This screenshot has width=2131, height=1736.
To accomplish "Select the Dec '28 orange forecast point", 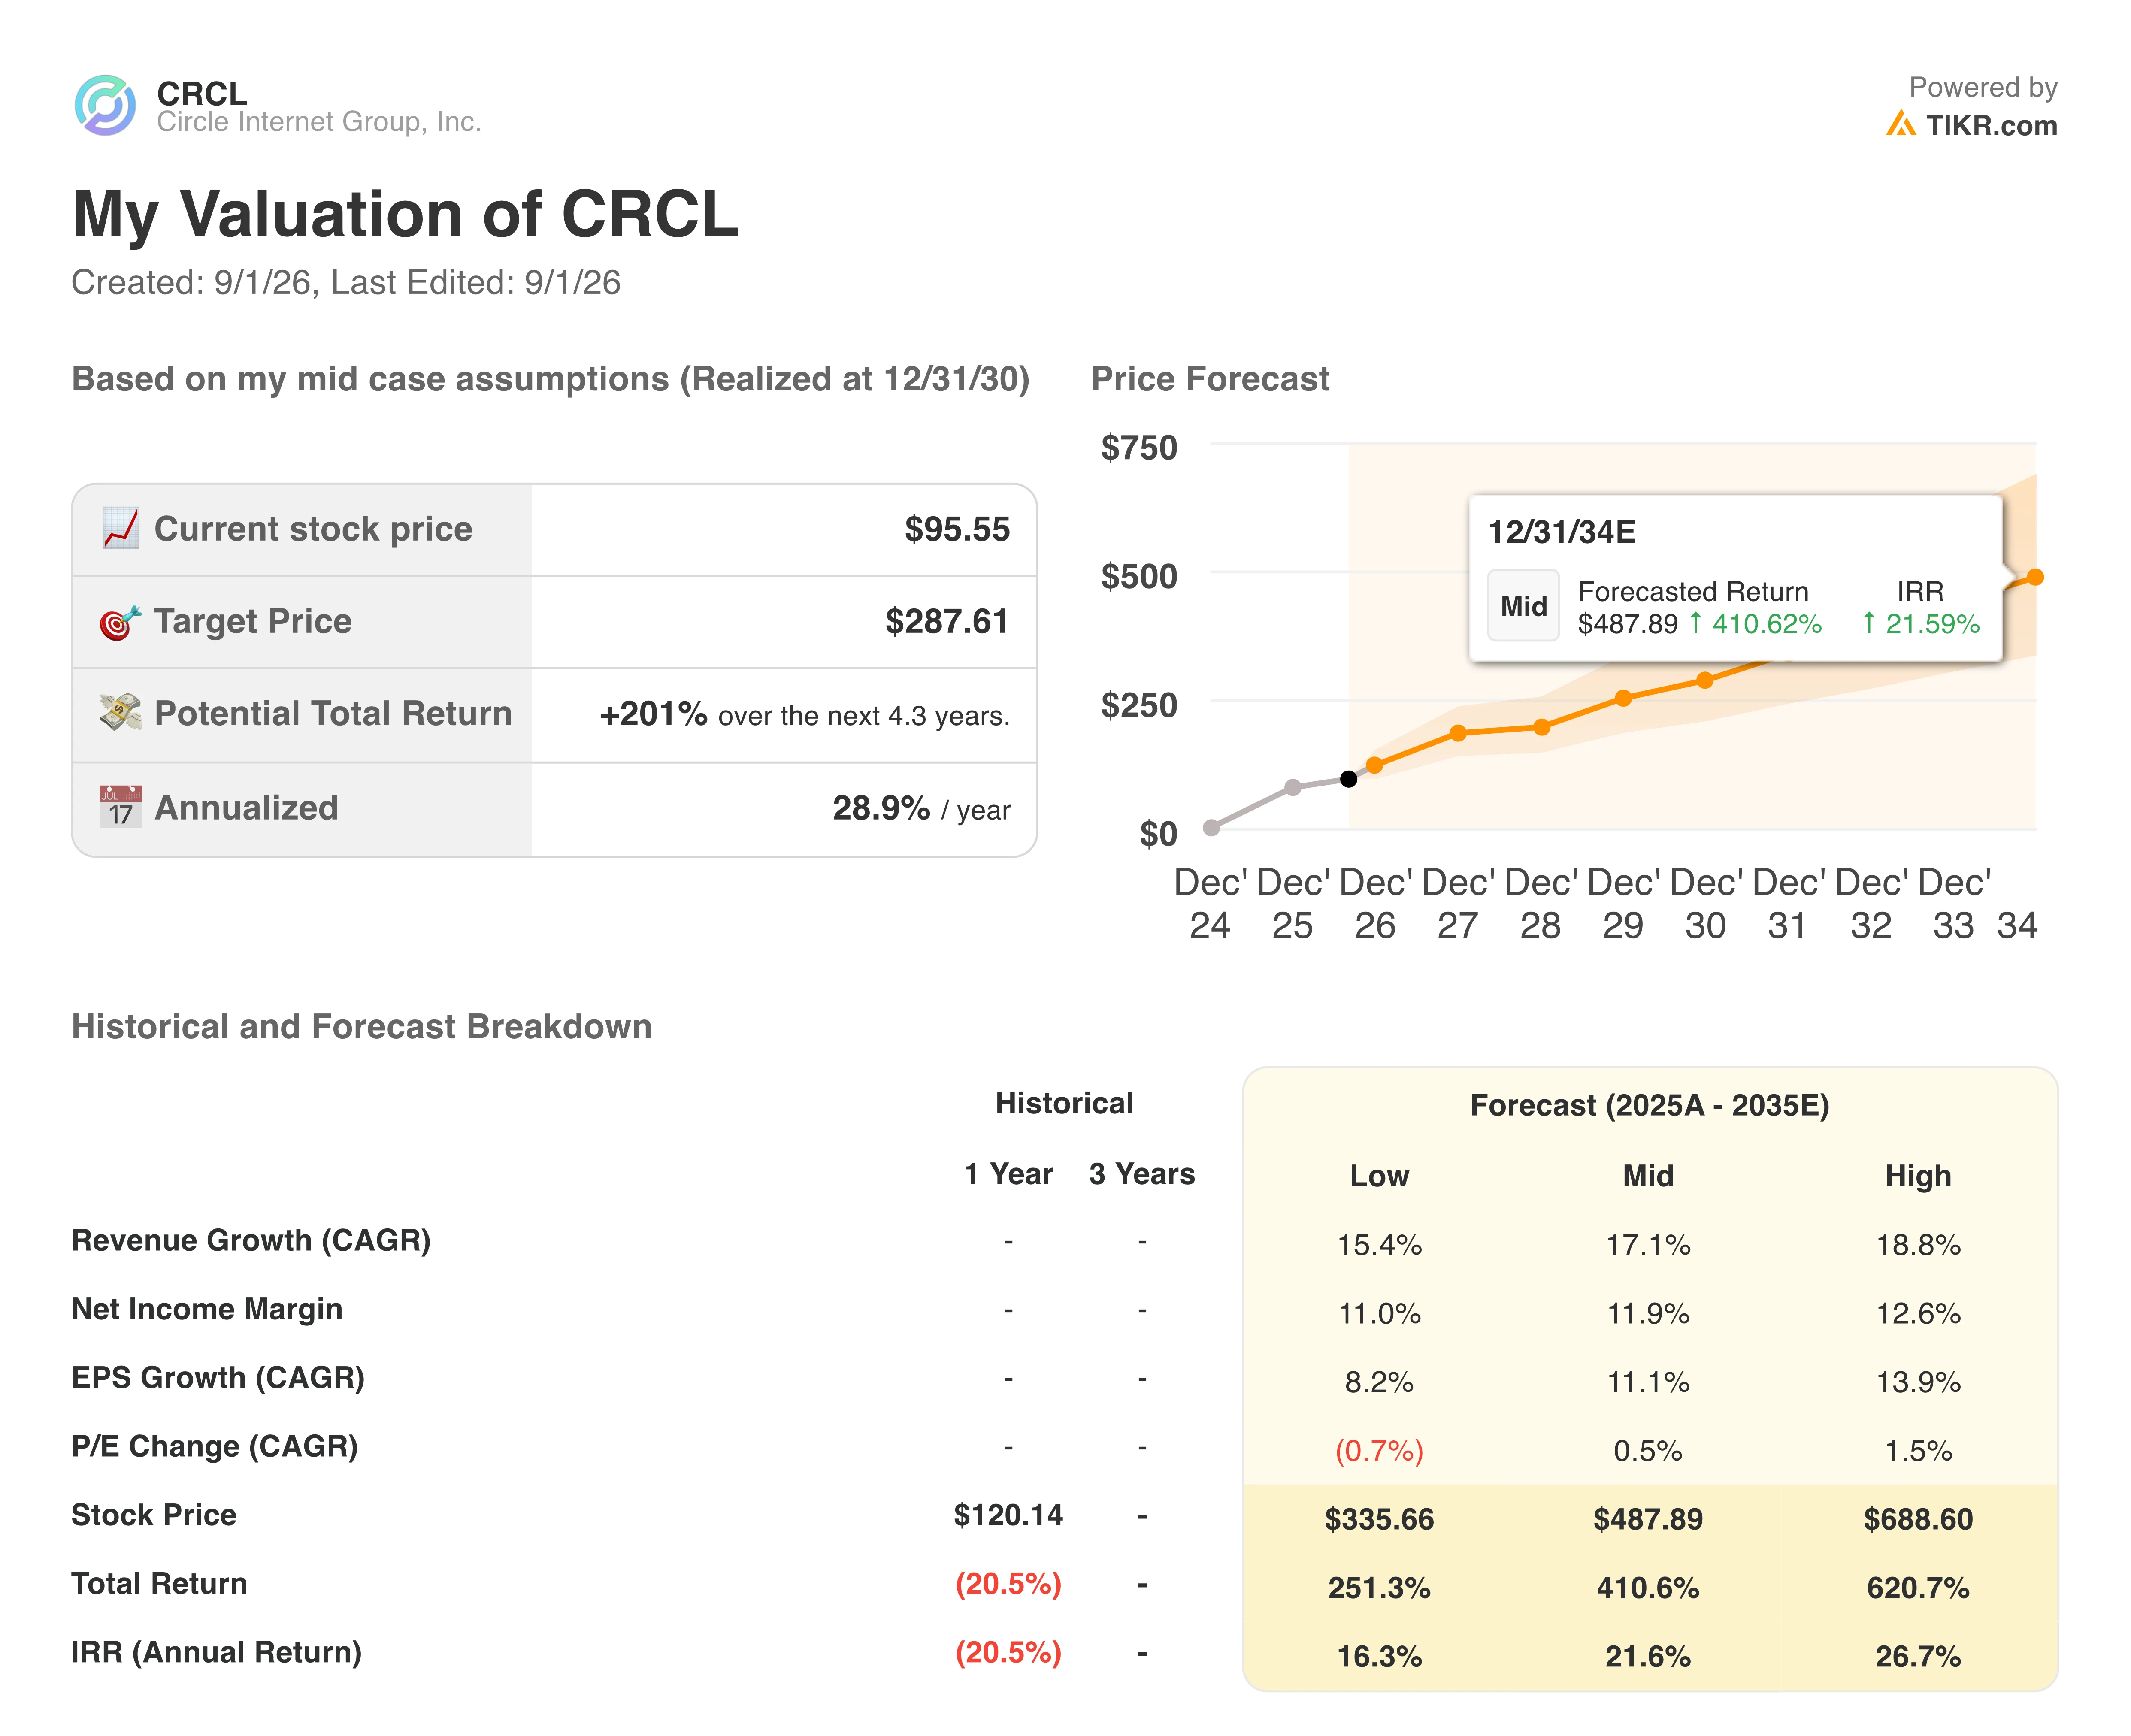I will pyautogui.click(x=1541, y=727).
